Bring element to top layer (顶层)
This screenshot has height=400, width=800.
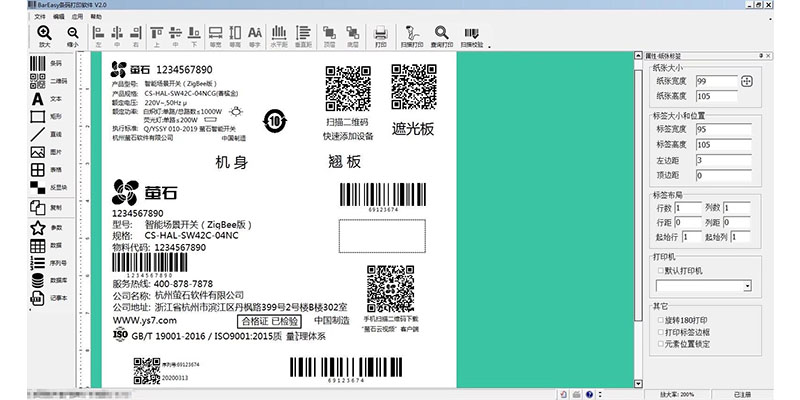pos(330,36)
